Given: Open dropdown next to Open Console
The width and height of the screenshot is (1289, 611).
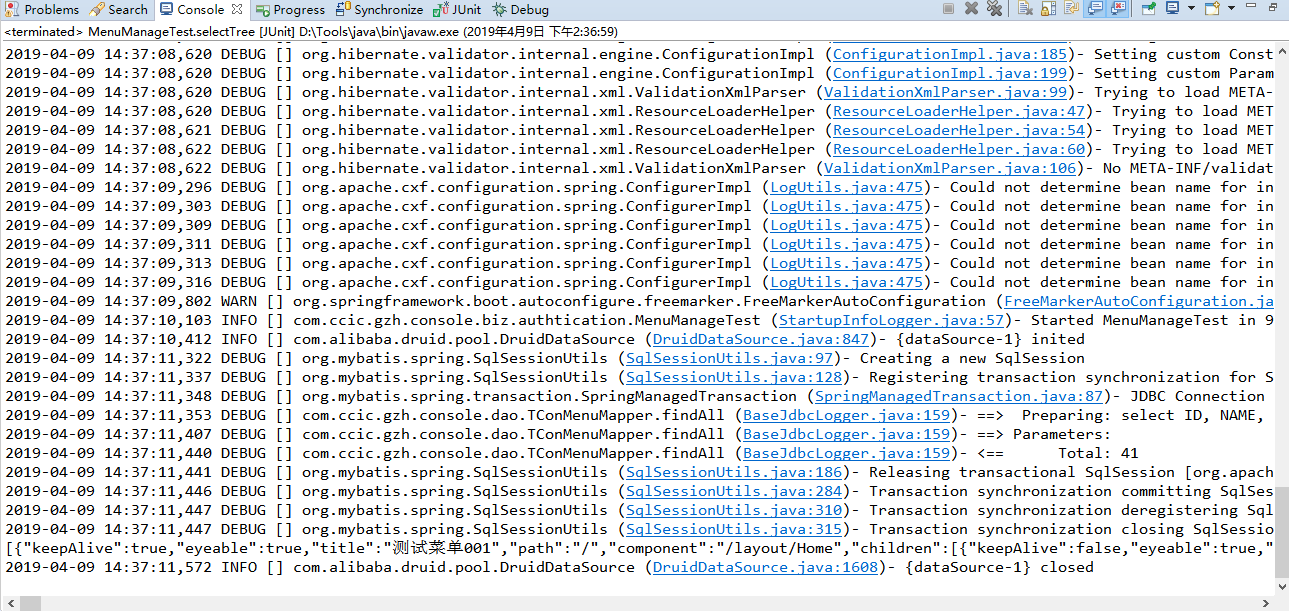Looking at the screenshot, I should pos(1231,9).
